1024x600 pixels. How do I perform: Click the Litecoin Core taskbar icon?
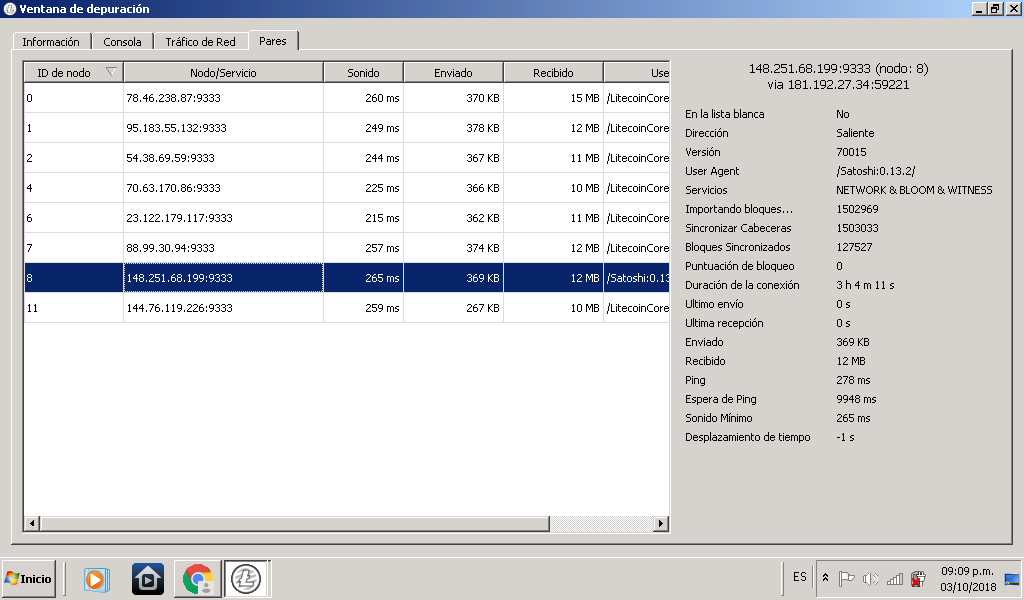pyautogui.click(x=246, y=579)
